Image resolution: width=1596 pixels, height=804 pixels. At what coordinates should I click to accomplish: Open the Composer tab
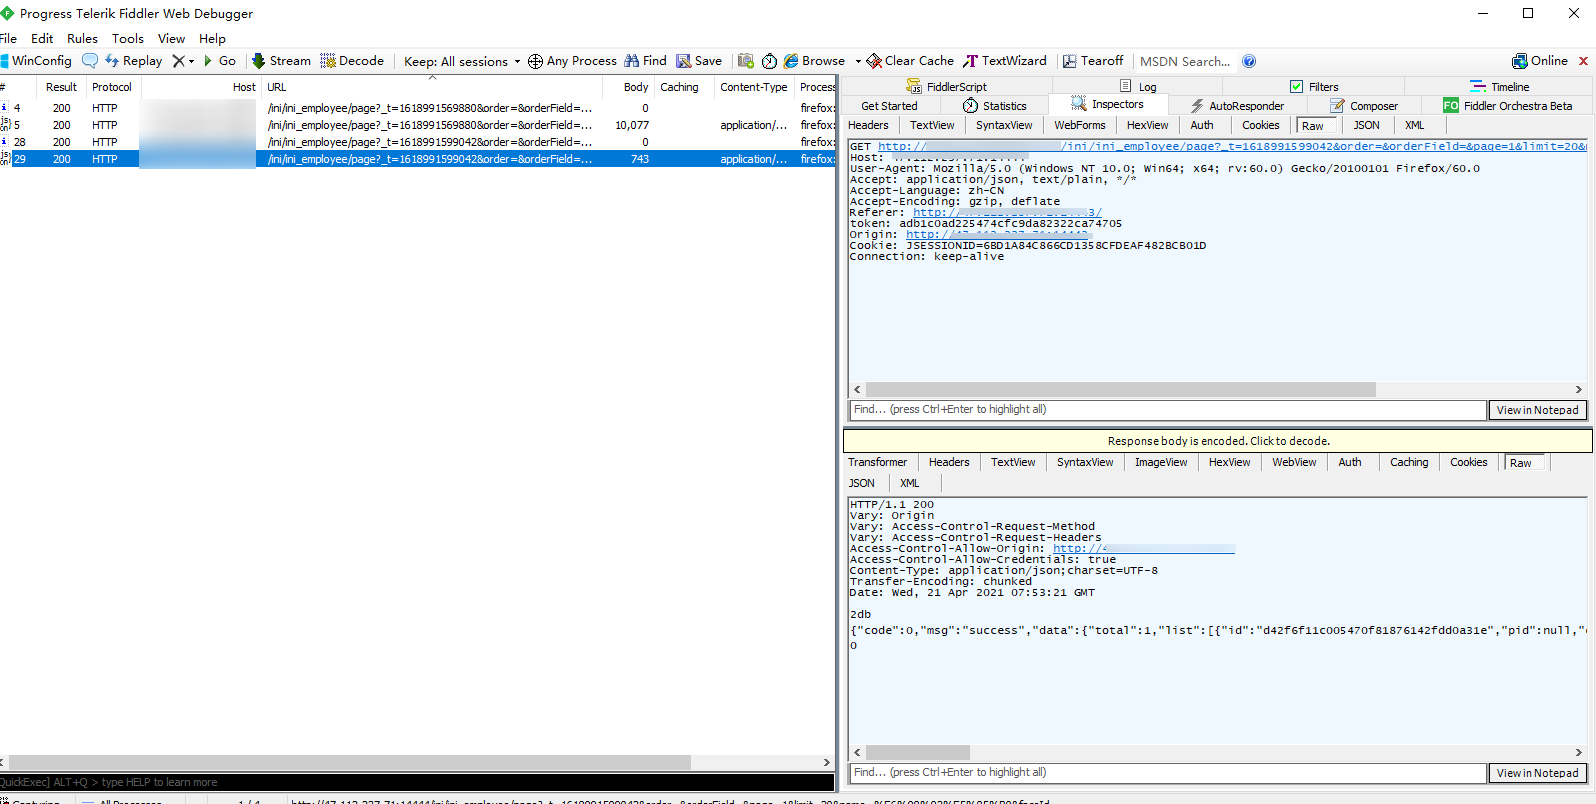tap(1364, 106)
